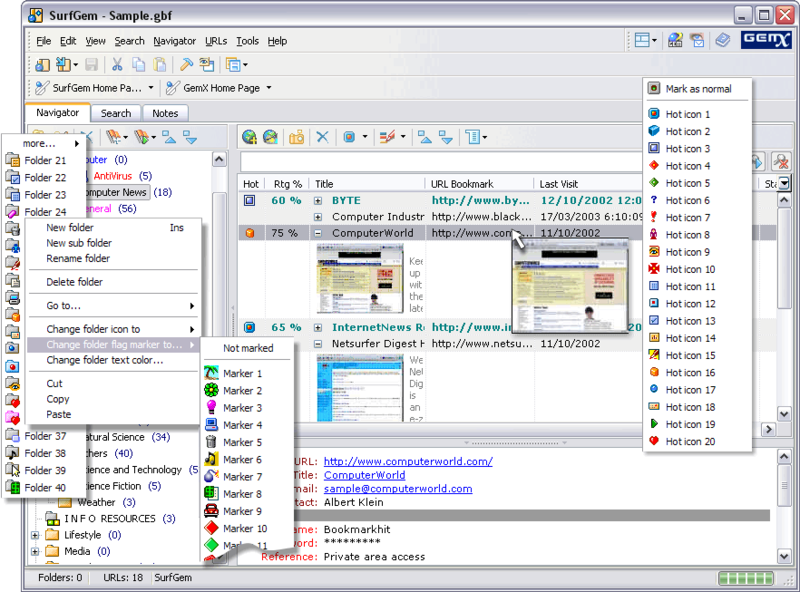Image resolution: width=800 pixels, height=592 pixels.
Task: Click the Copy toolbar icon
Action: [x=138, y=64]
